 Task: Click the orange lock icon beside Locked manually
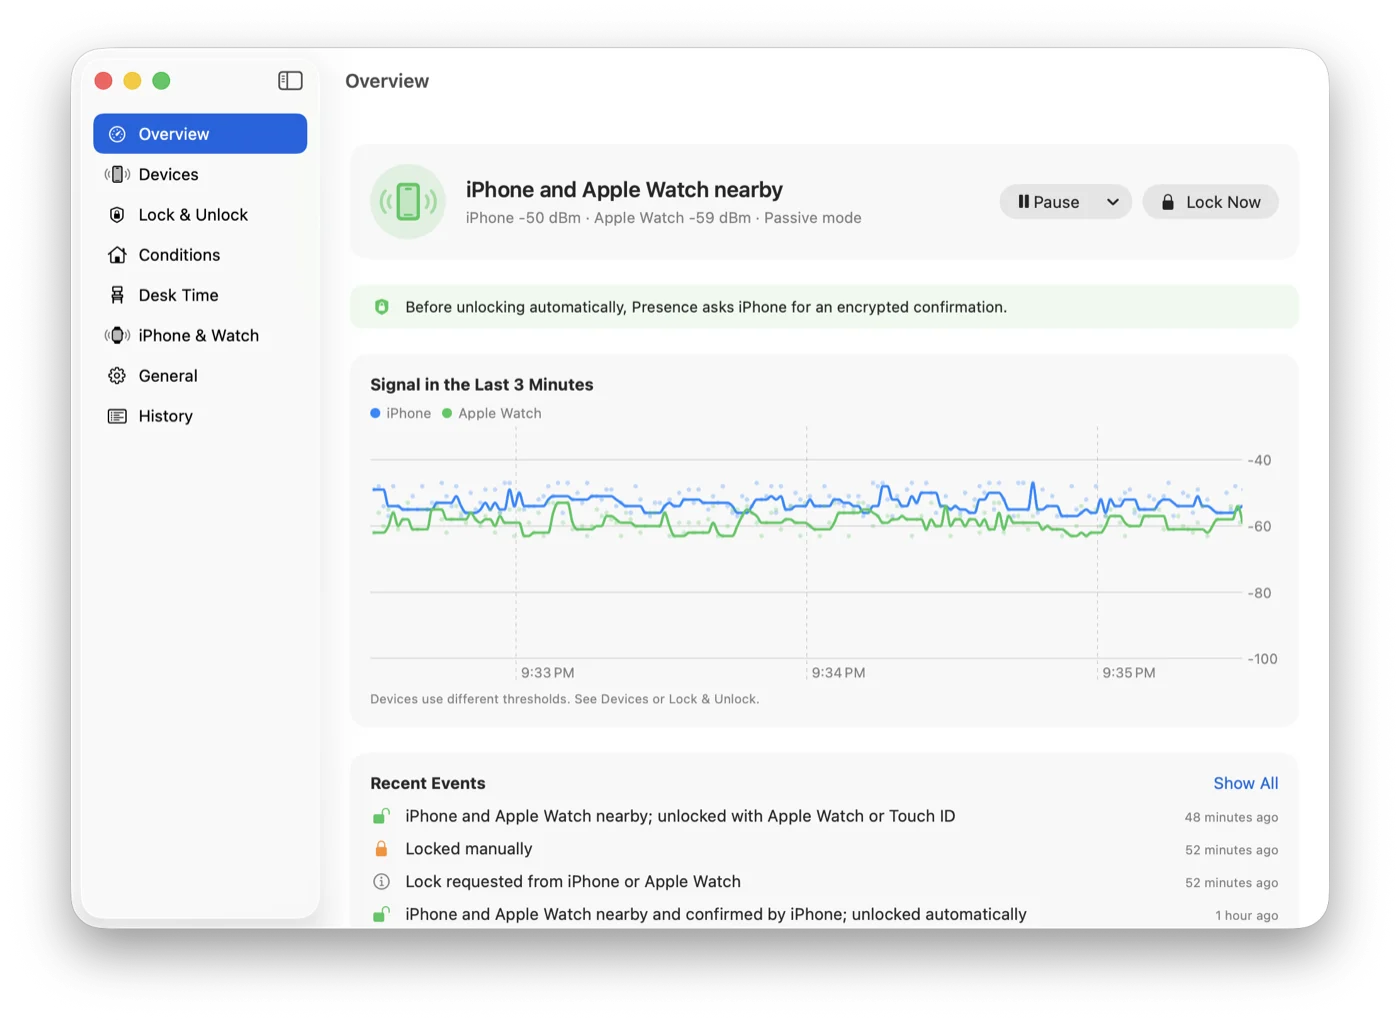381,849
